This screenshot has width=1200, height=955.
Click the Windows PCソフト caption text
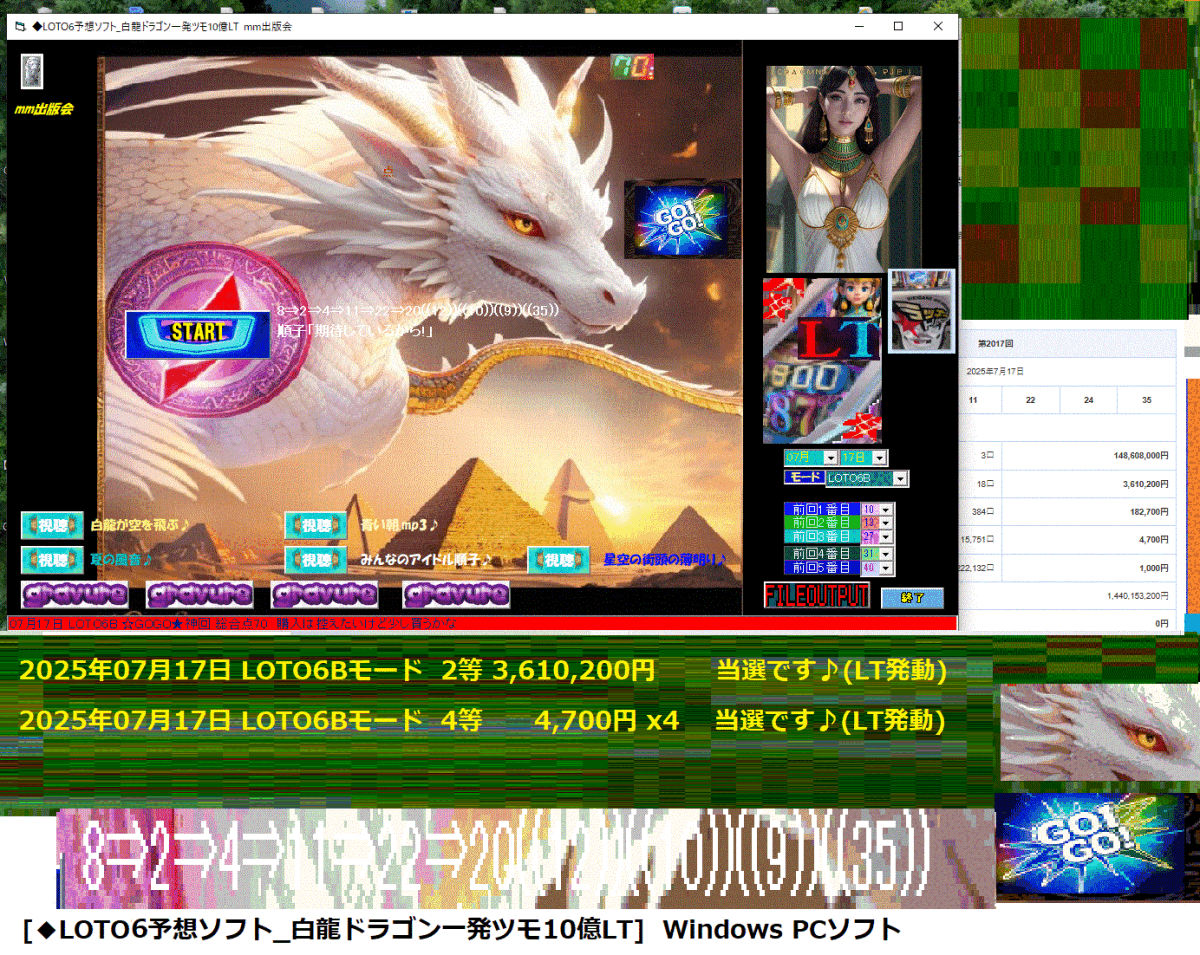(x=782, y=929)
